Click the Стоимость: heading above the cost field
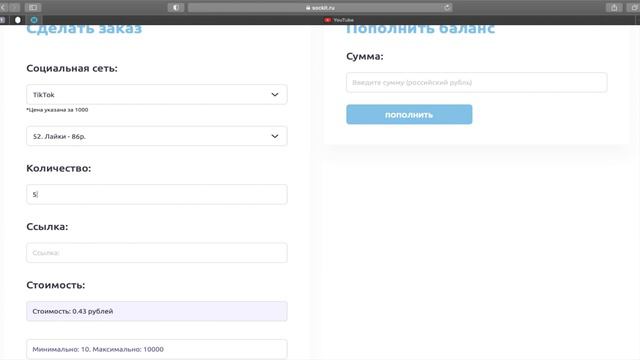The image size is (640, 360). (x=56, y=285)
